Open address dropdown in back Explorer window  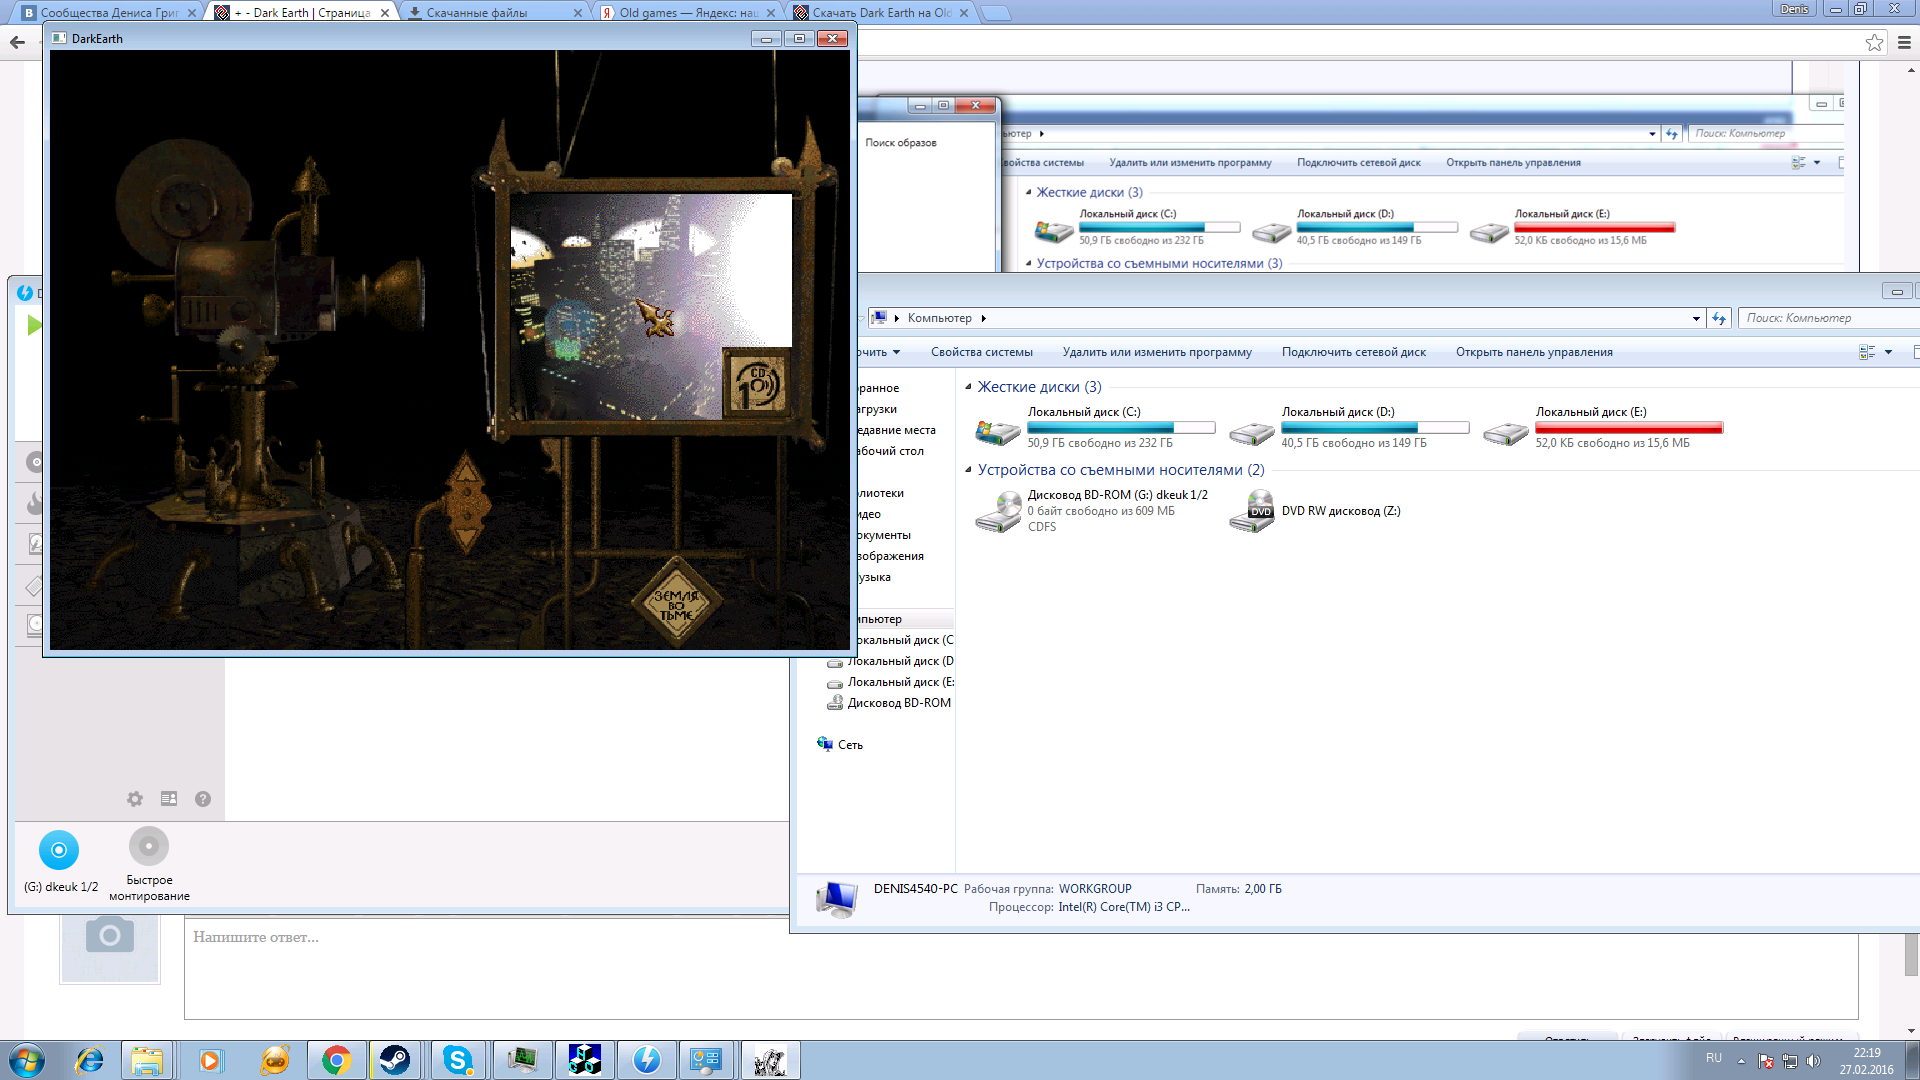point(1652,133)
